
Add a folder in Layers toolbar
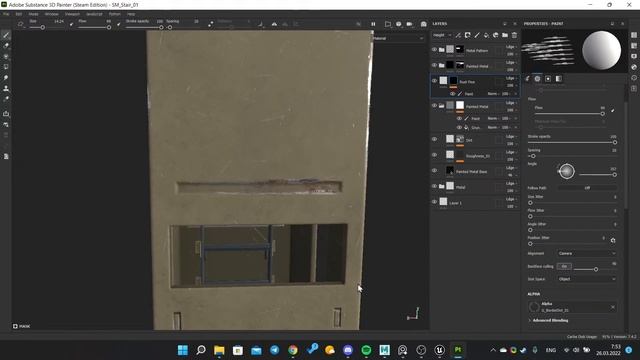pyautogui.click(x=505, y=35)
